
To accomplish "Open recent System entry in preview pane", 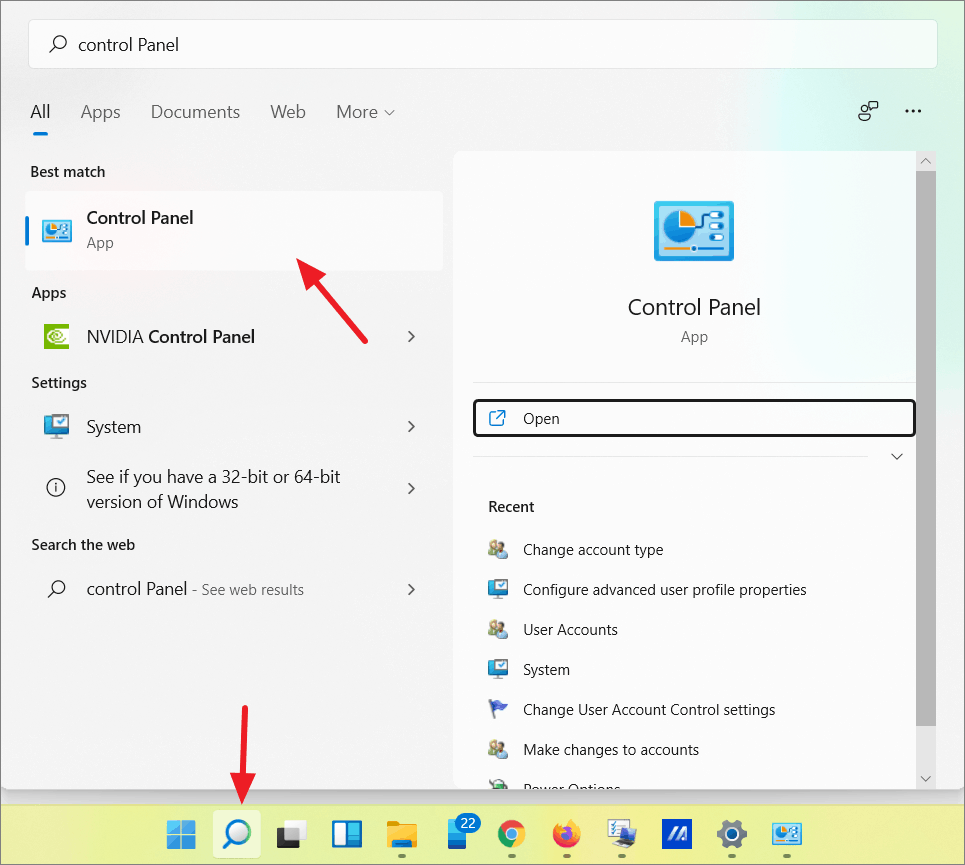I will pyautogui.click(x=546, y=669).
